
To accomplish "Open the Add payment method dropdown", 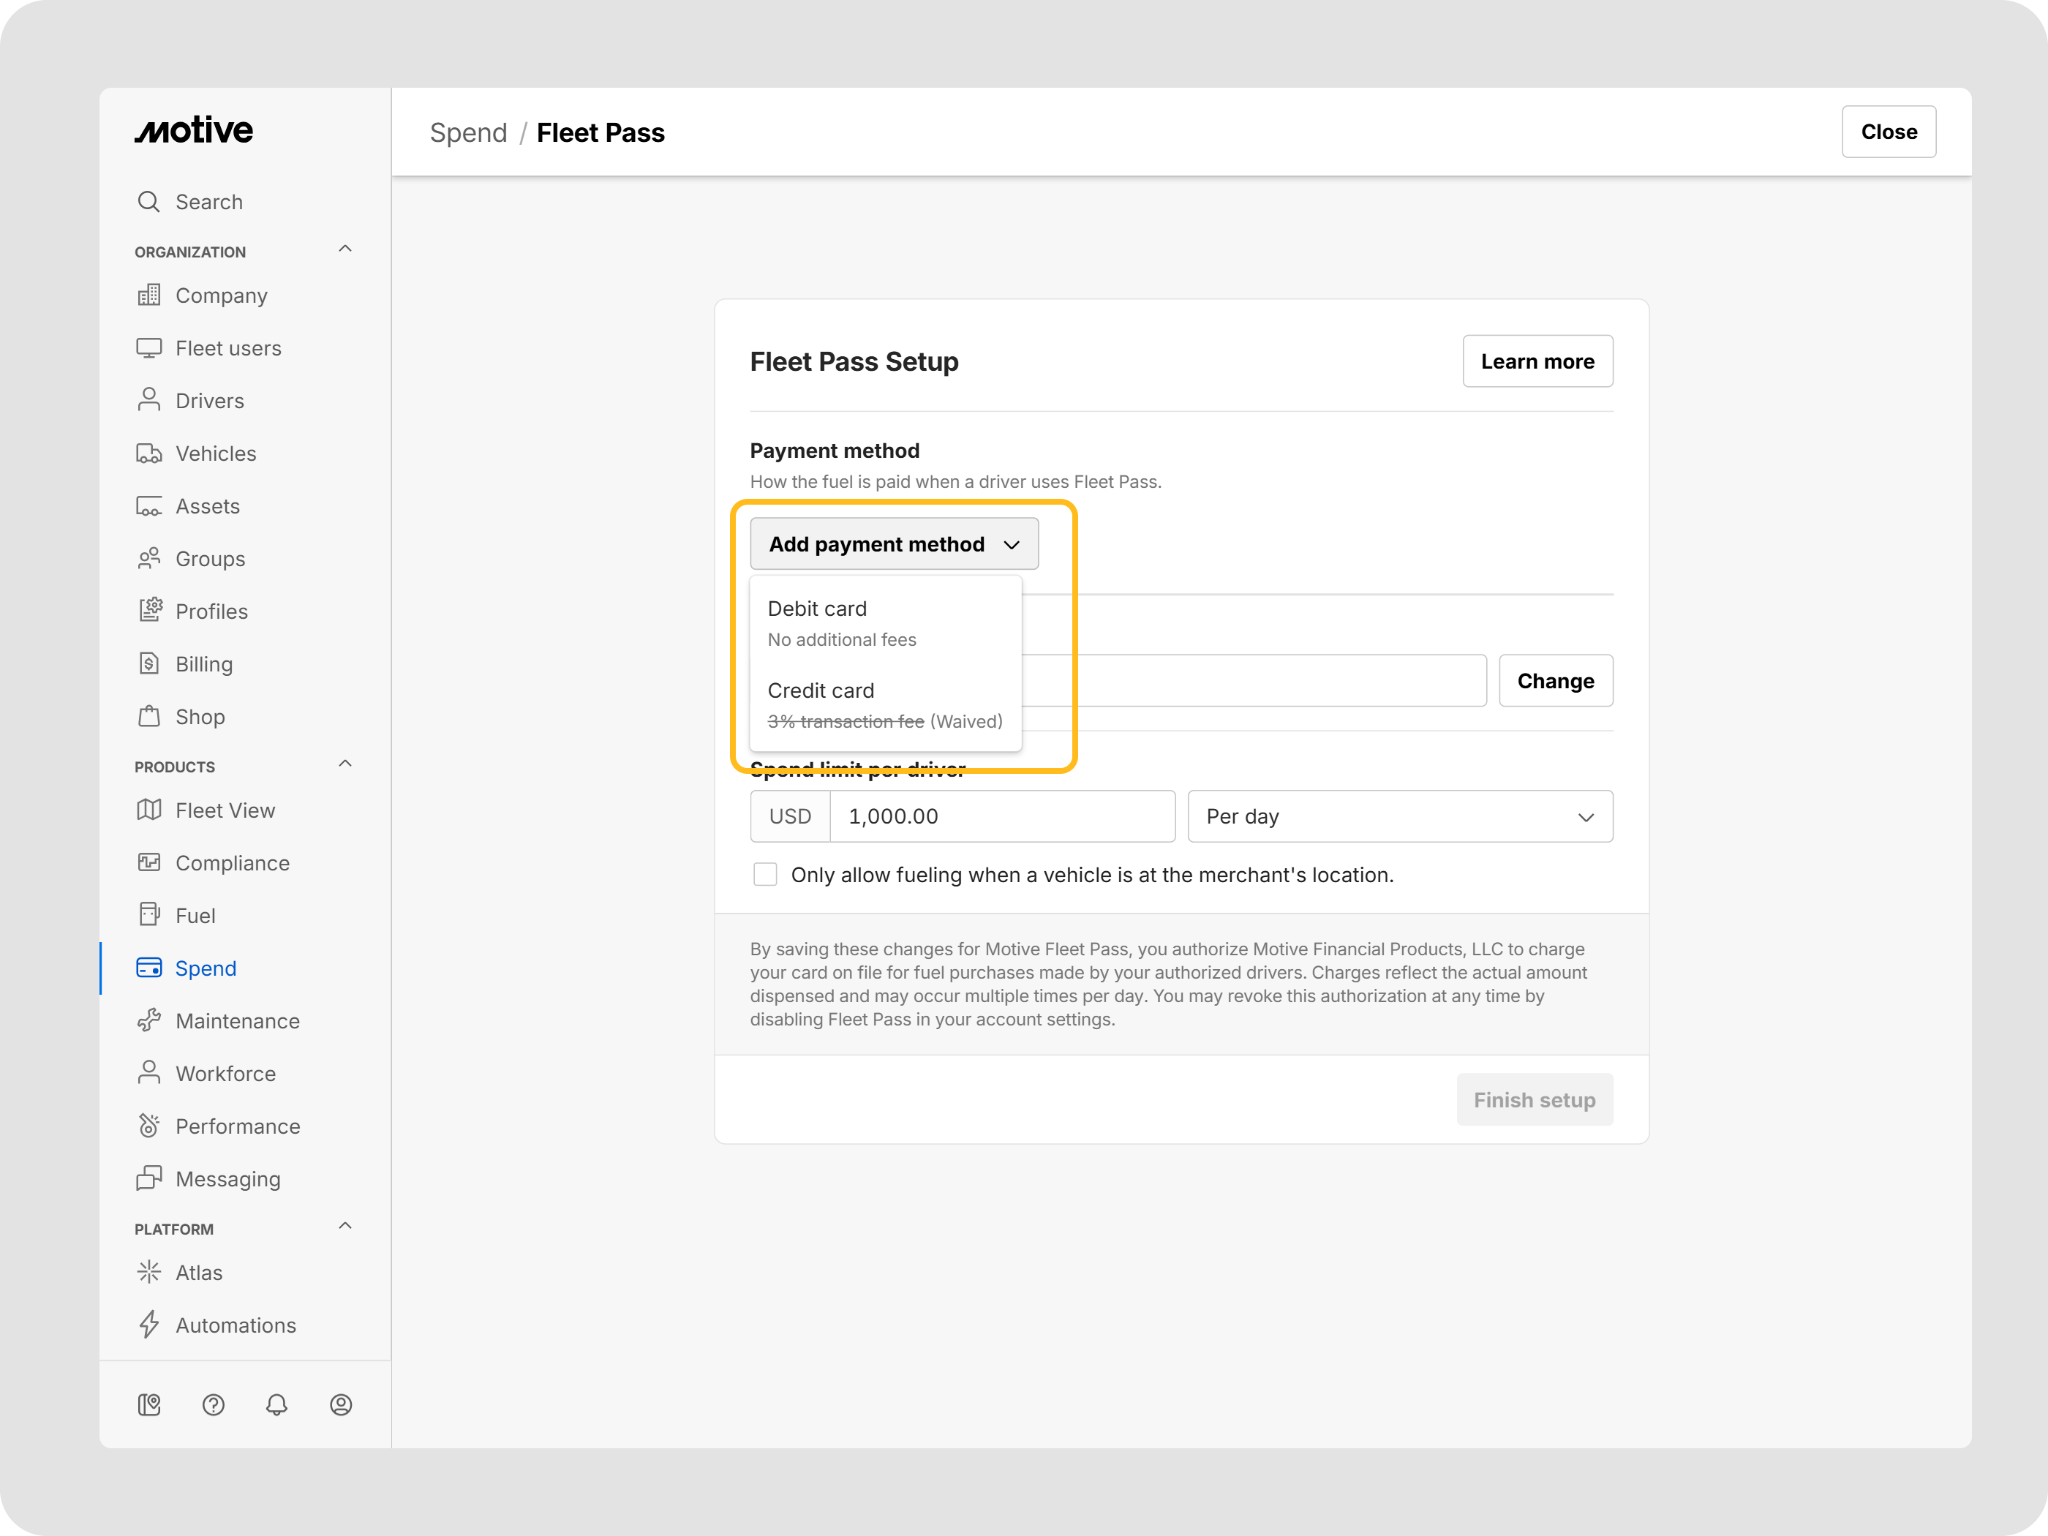I will point(894,544).
